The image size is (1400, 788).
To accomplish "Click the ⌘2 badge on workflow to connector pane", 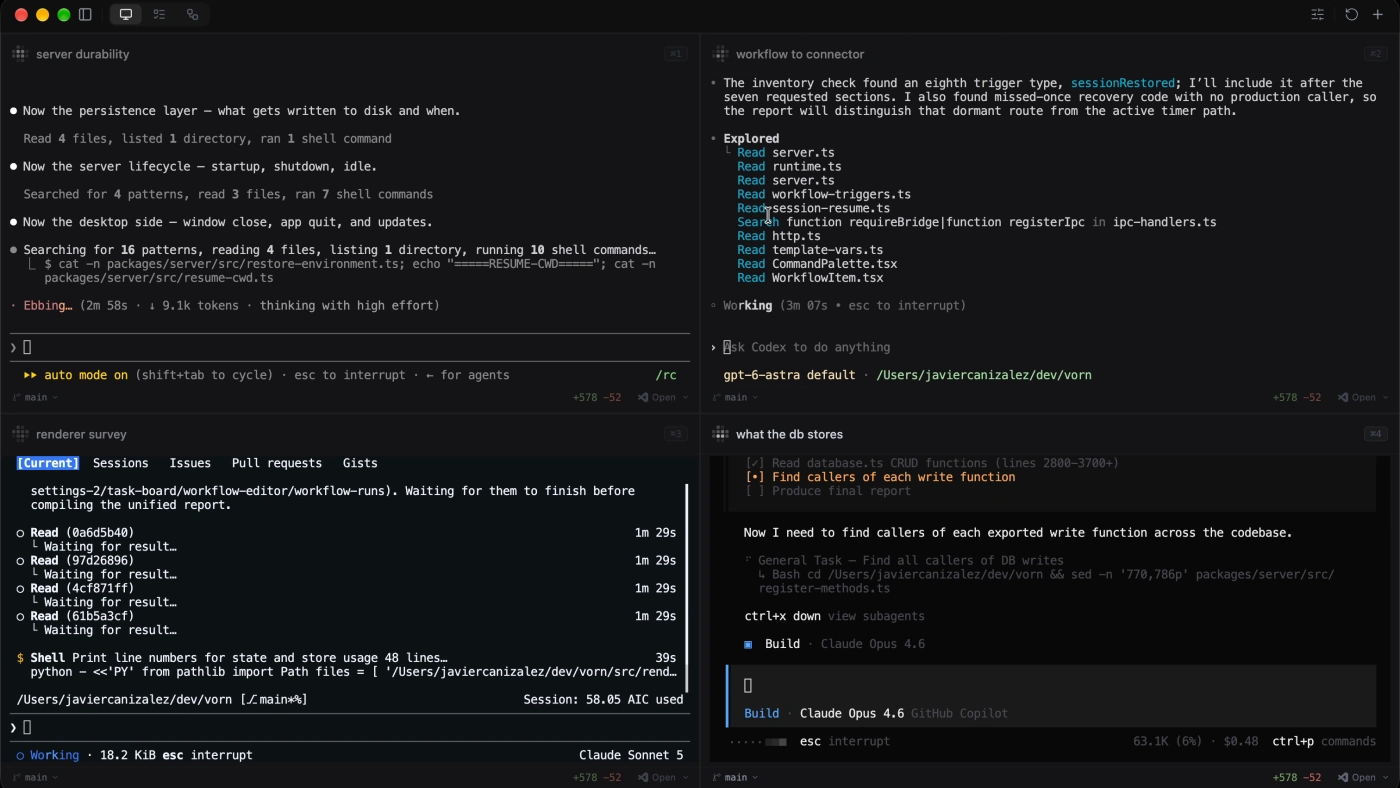I will [1376, 54].
